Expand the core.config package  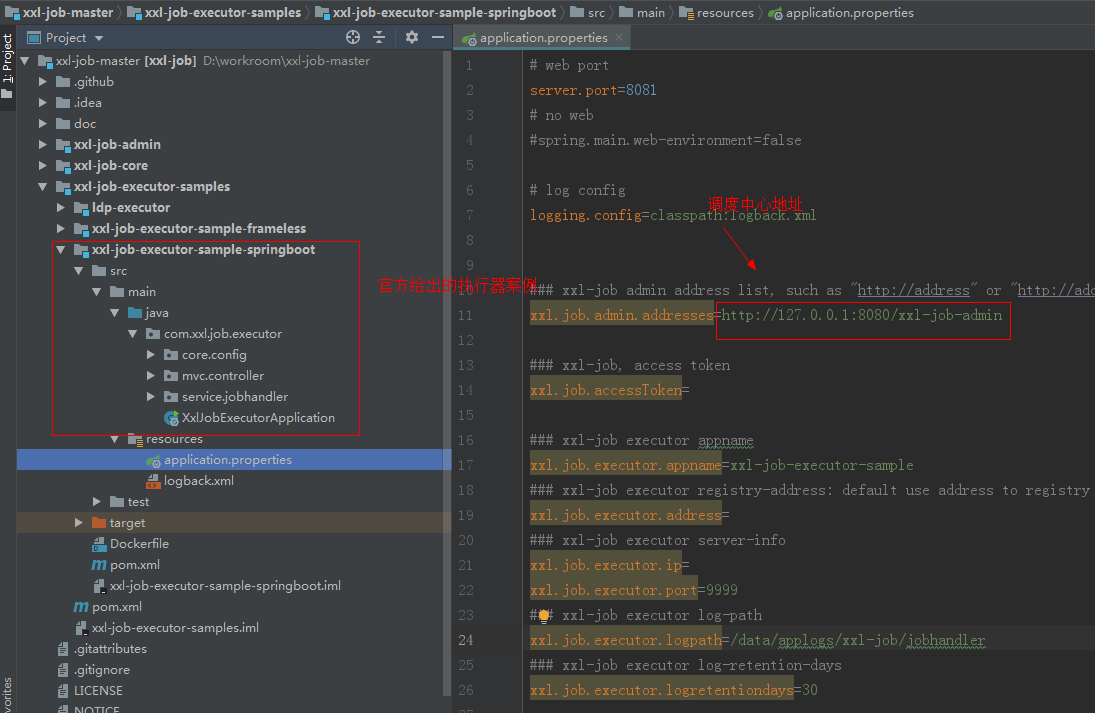click(151, 355)
